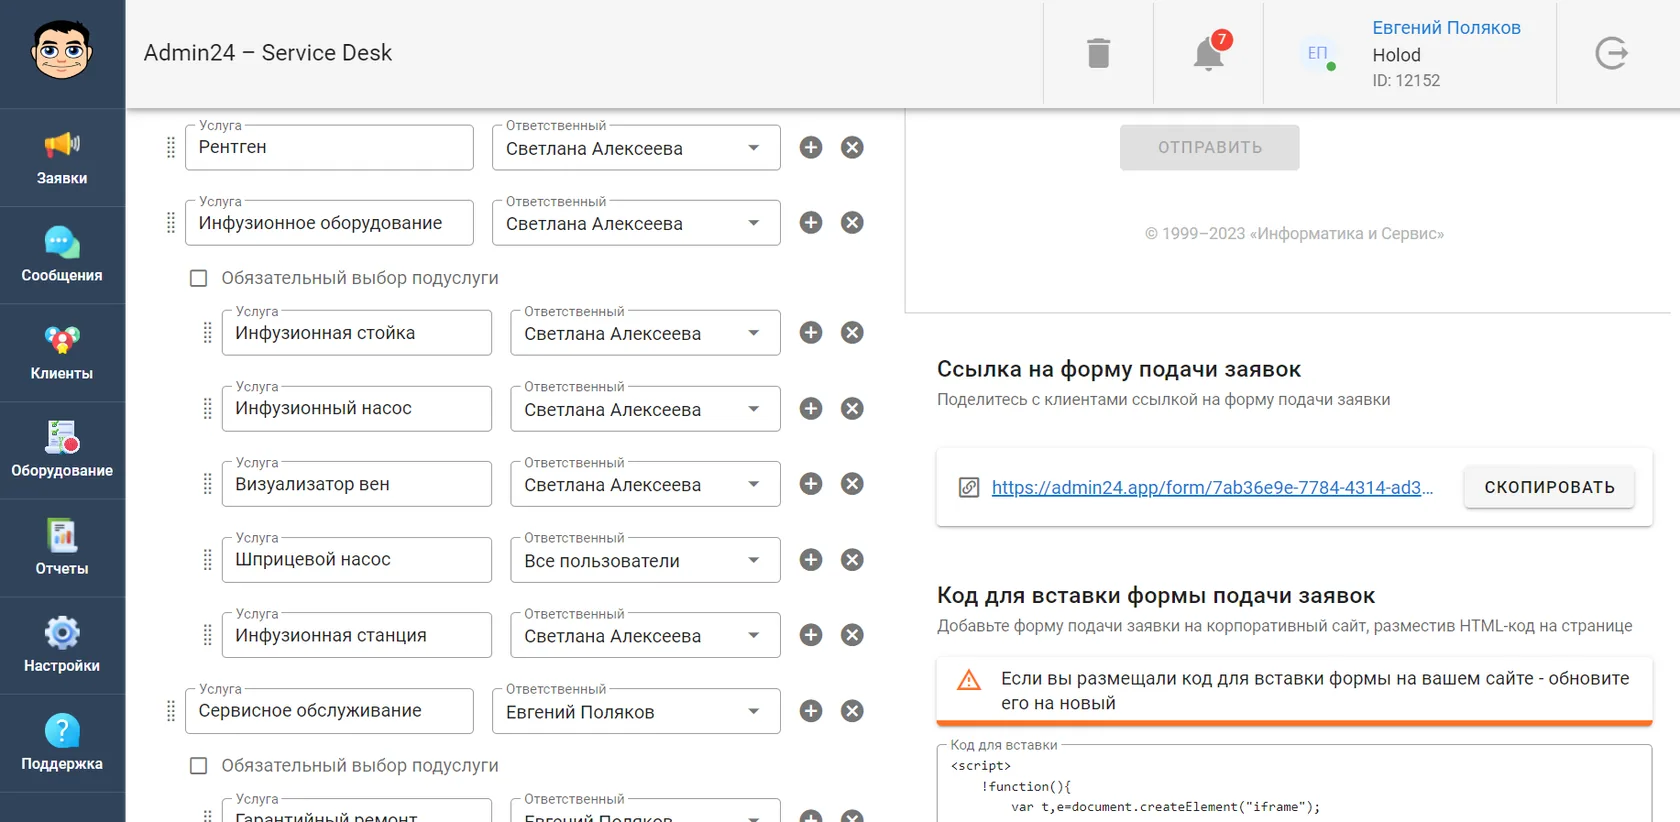Go to Заявки in sidebar

62,158
